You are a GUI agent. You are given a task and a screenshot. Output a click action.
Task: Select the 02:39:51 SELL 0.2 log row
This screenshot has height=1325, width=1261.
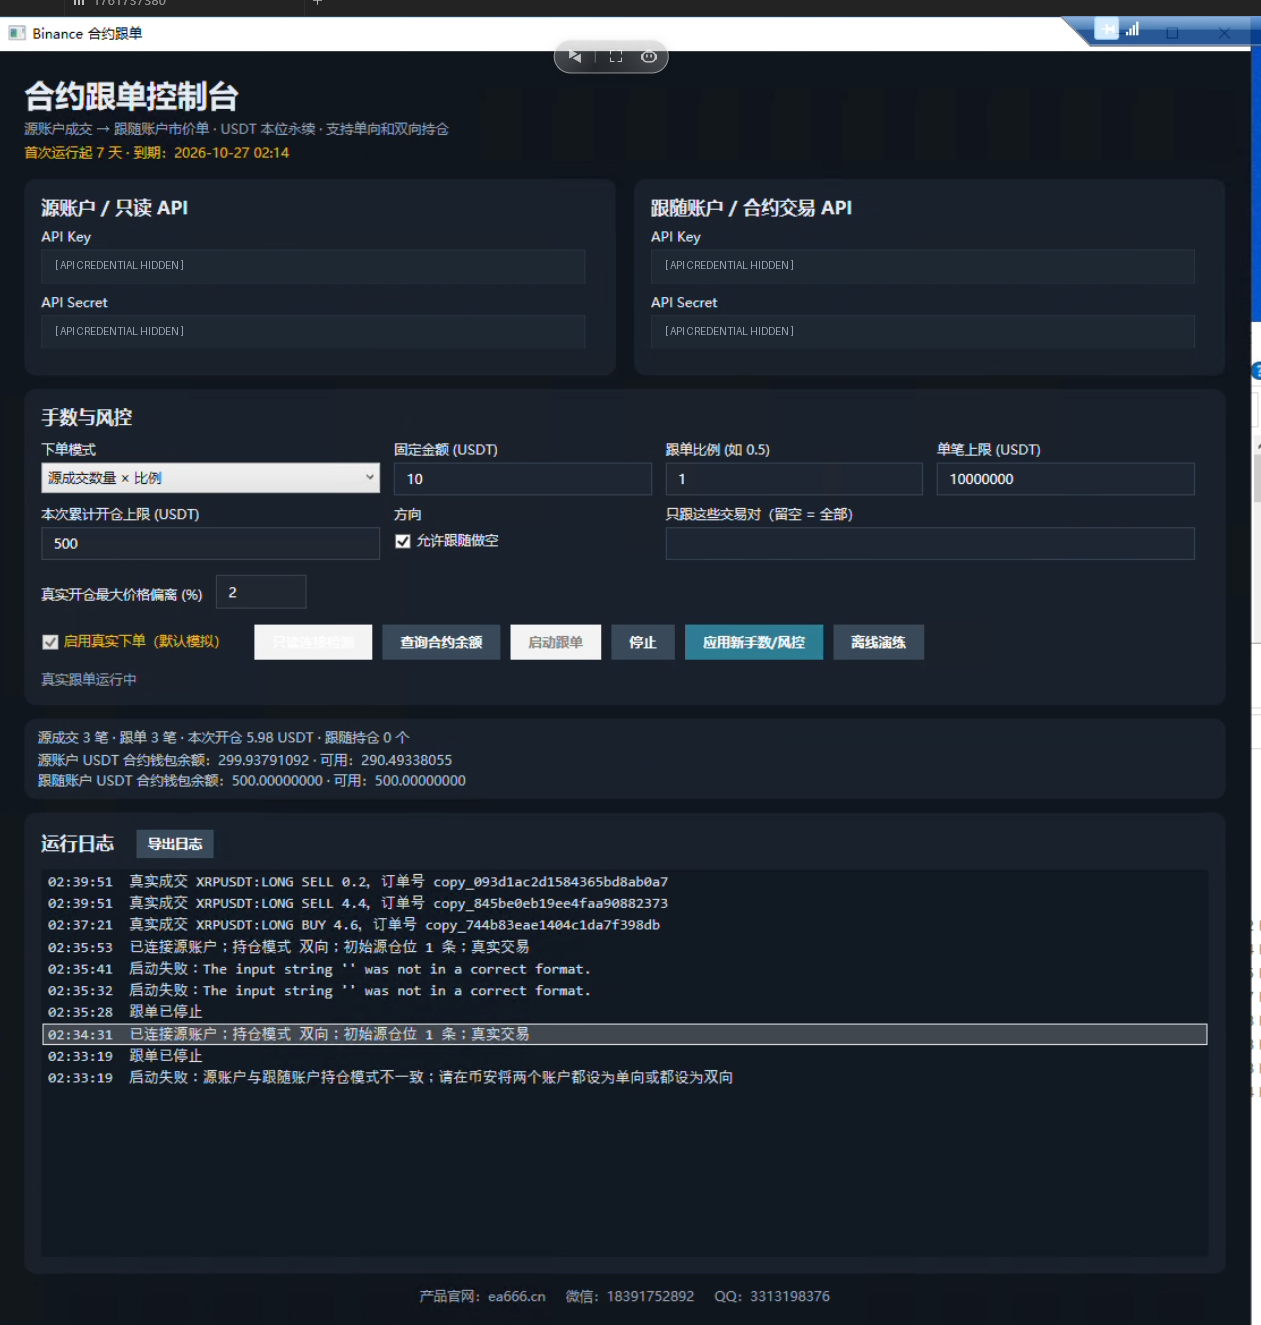point(625,881)
